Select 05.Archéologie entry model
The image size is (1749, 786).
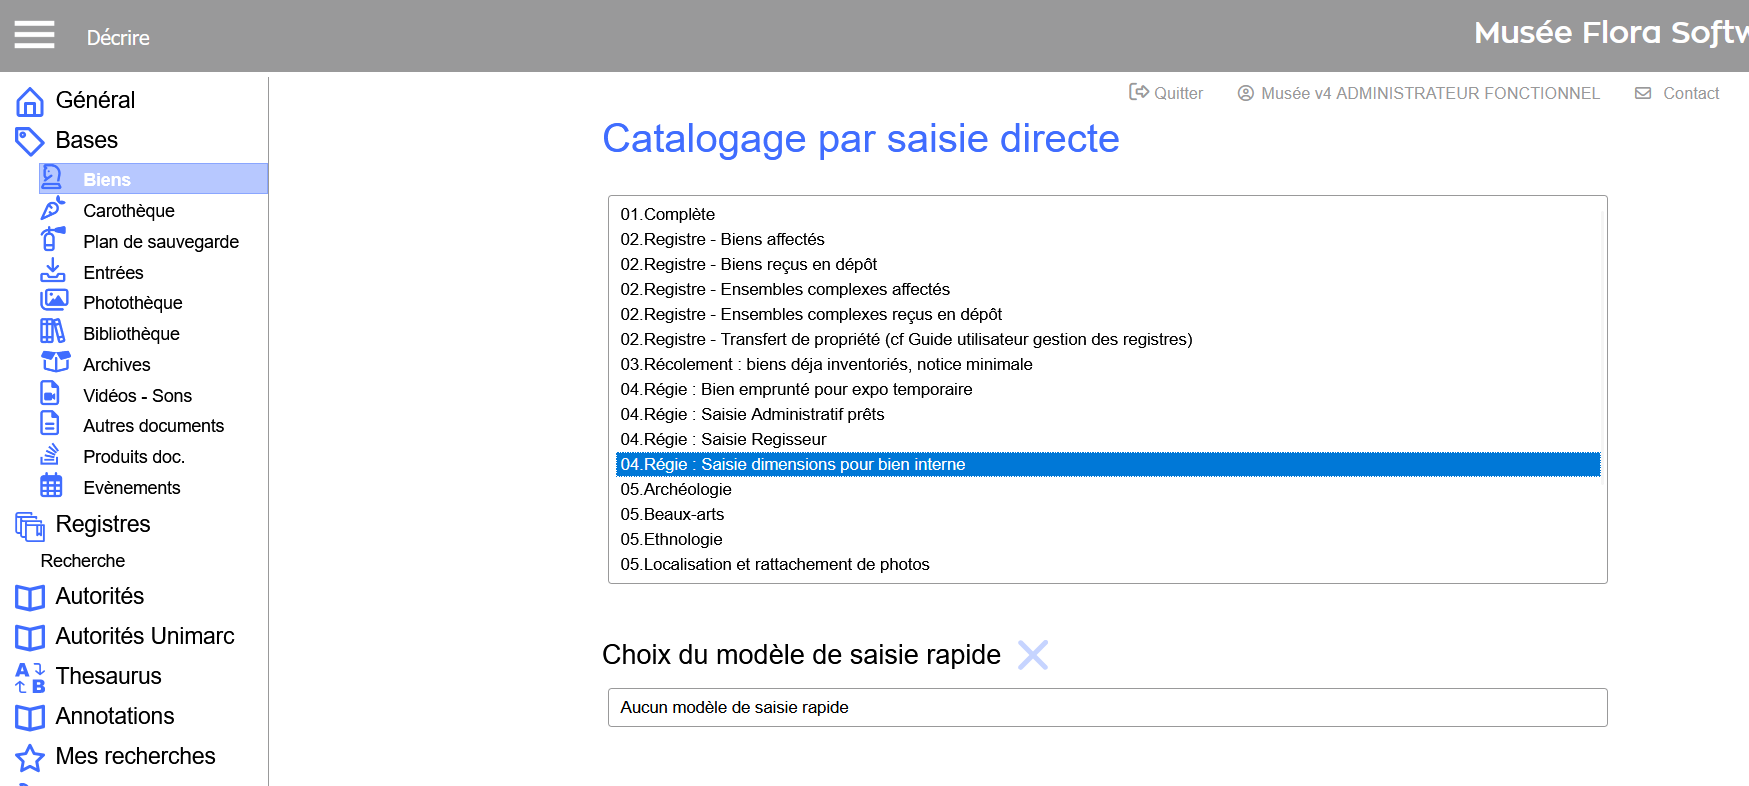click(1108, 489)
